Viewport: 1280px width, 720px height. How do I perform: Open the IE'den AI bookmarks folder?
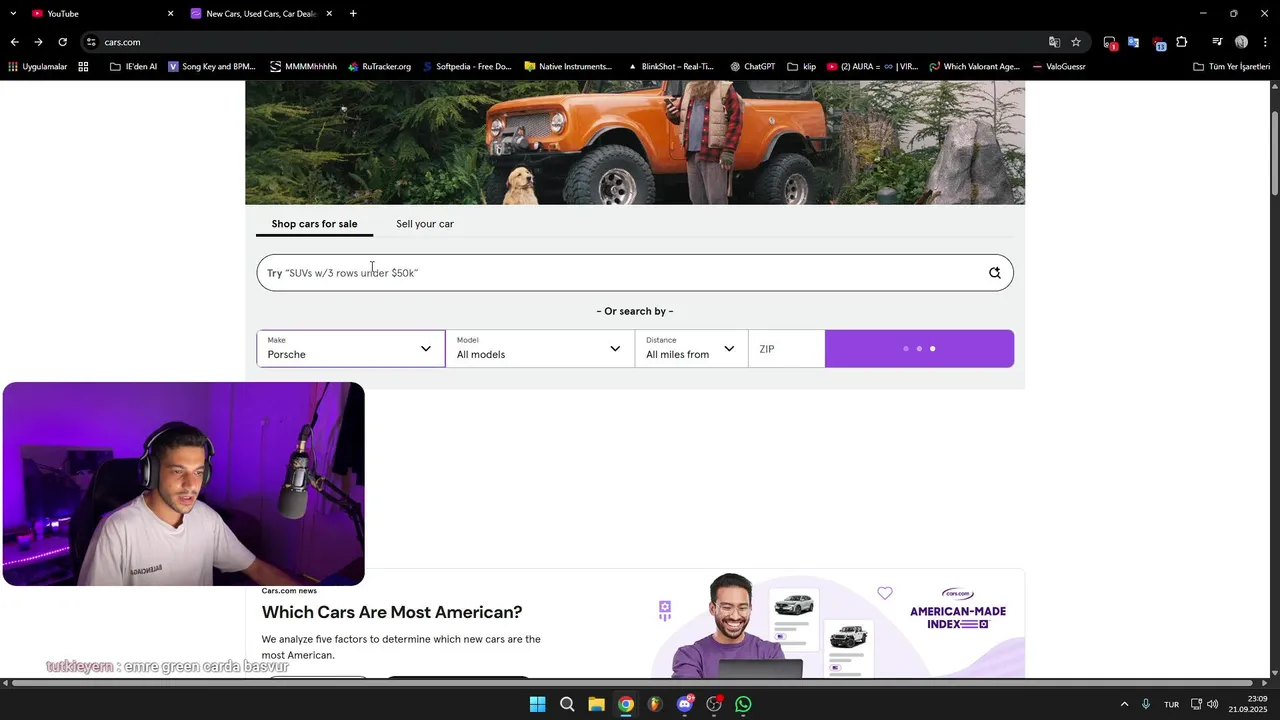coord(133,67)
